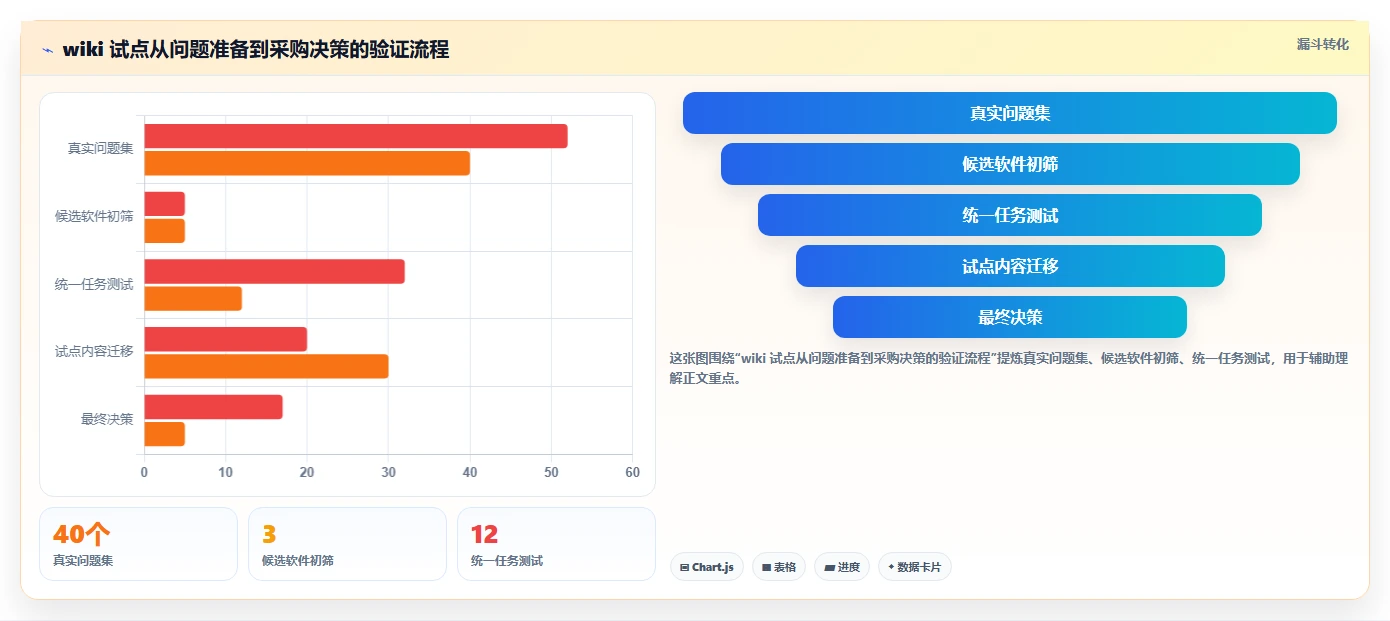
Task: Open the 40个 真实问题集 stat card
Action: (x=138, y=544)
